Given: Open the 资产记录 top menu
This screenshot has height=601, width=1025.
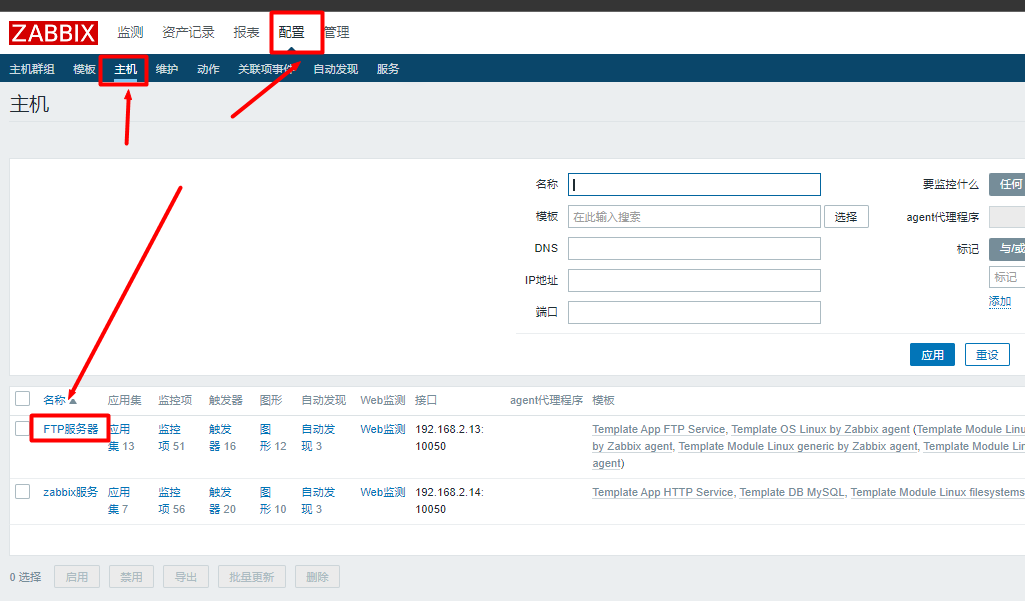Looking at the screenshot, I should pos(188,32).
